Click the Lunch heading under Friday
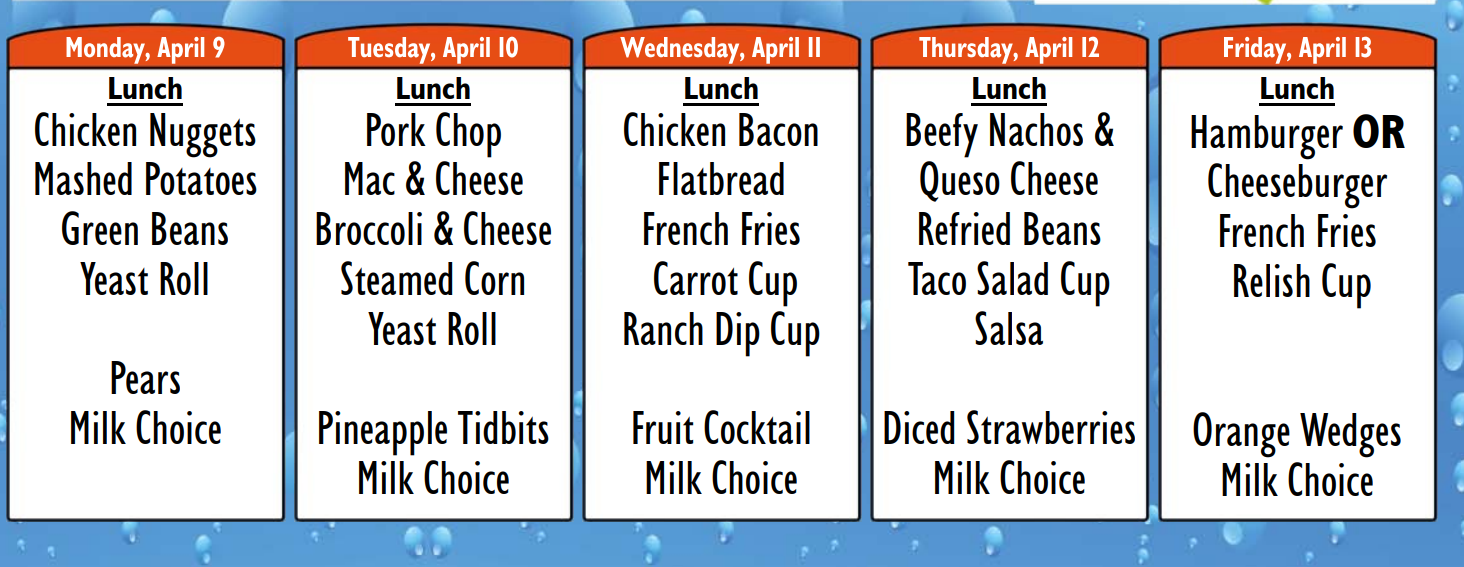1464x567 pixels. pos(1297,89)
